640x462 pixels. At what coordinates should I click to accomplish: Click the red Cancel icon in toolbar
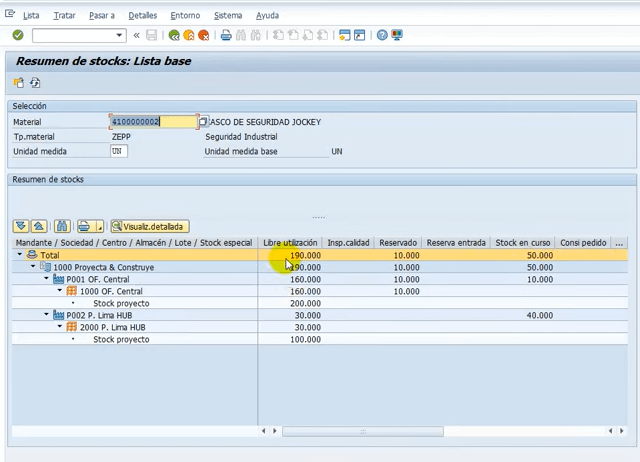click(x=203, y=35)
